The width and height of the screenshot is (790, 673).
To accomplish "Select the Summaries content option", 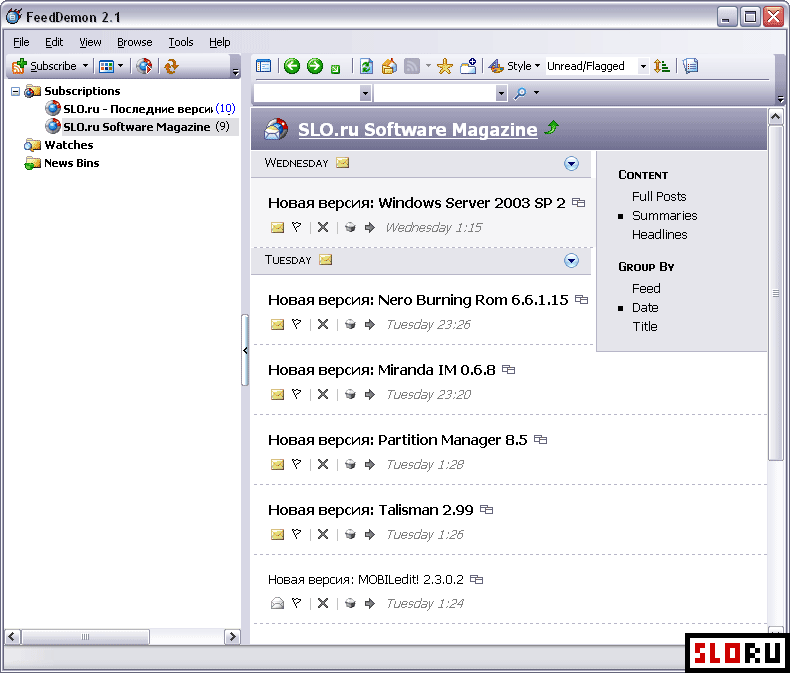I will (x=665, y=216).
